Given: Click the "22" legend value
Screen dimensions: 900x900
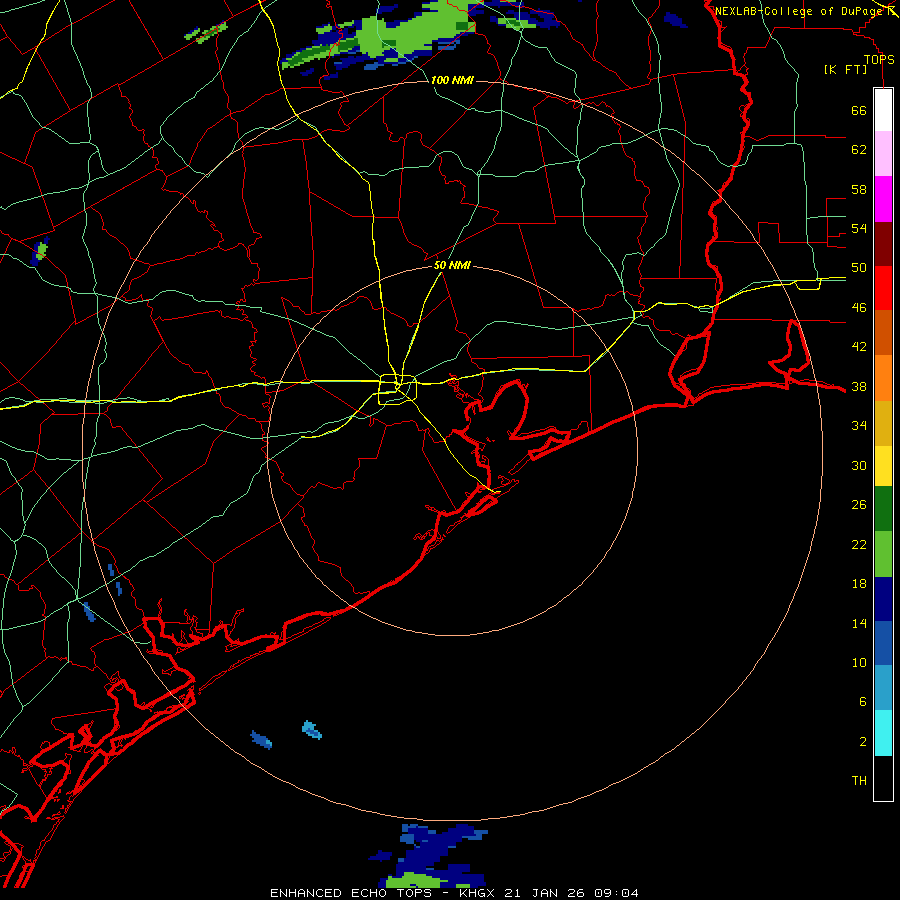Looking at the screenshot, I should point(859,545).
